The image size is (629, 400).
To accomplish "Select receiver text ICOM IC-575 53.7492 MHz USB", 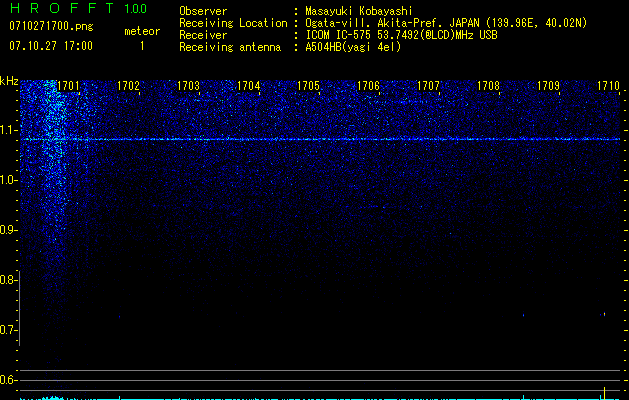I will pos(401,35).
